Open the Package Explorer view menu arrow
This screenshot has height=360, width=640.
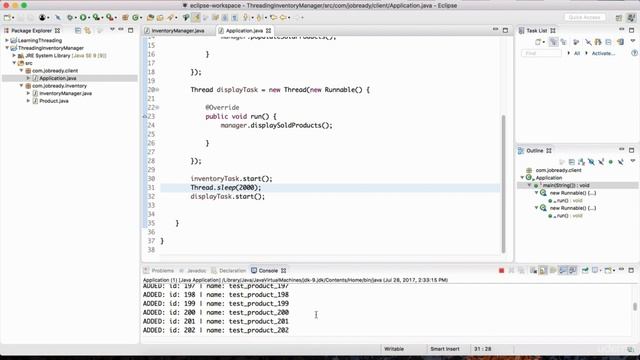coord(112,30)
